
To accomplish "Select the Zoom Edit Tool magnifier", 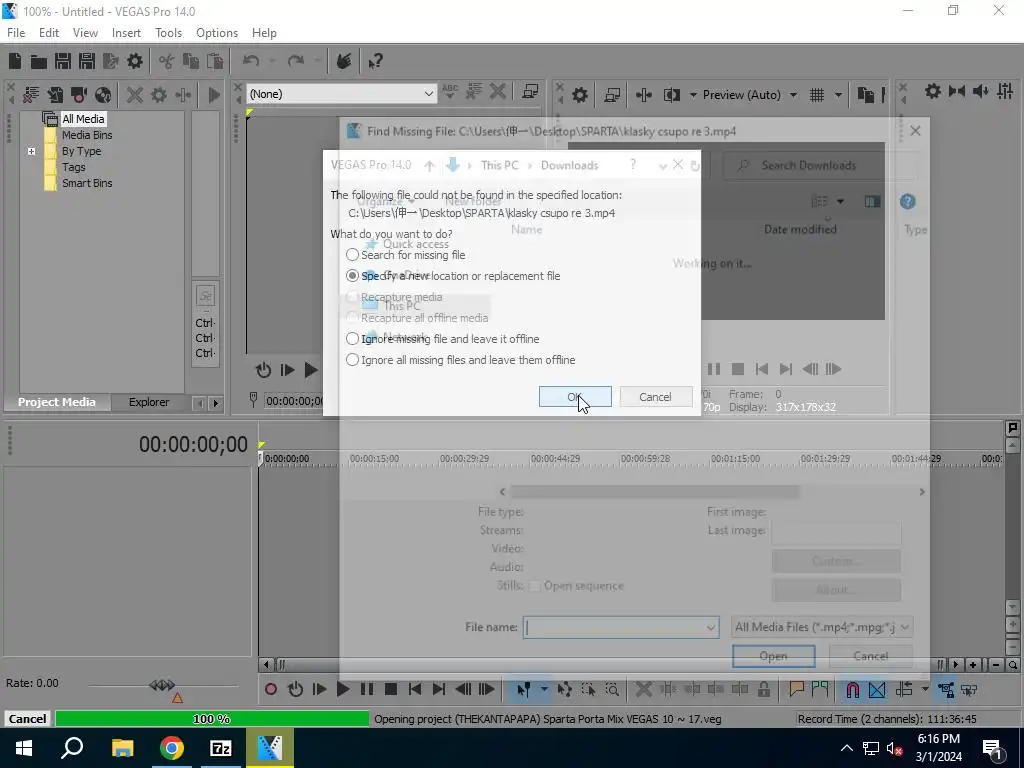I will tap(612, 689).
